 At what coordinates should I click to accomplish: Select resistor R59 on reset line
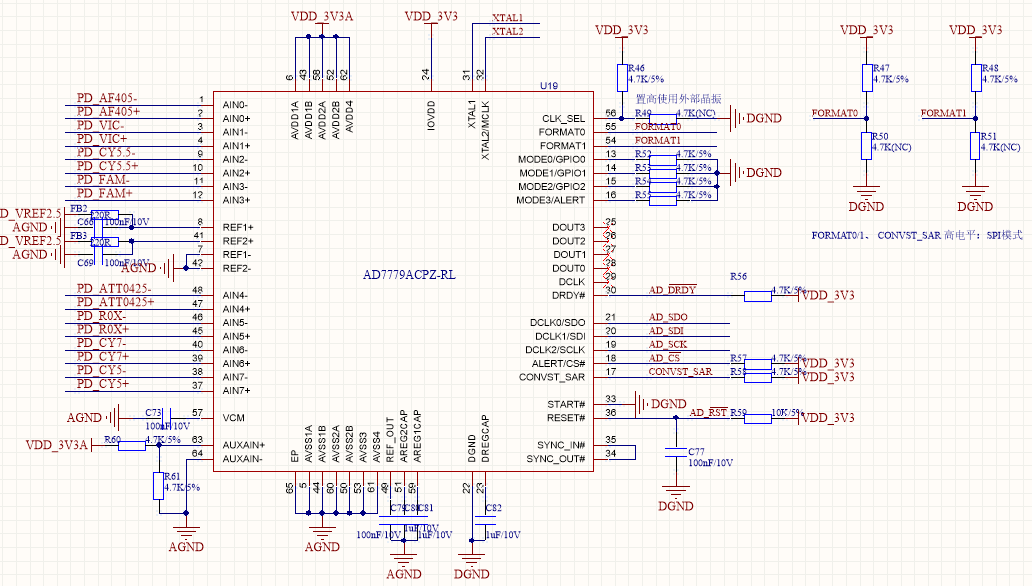point(758,419)
